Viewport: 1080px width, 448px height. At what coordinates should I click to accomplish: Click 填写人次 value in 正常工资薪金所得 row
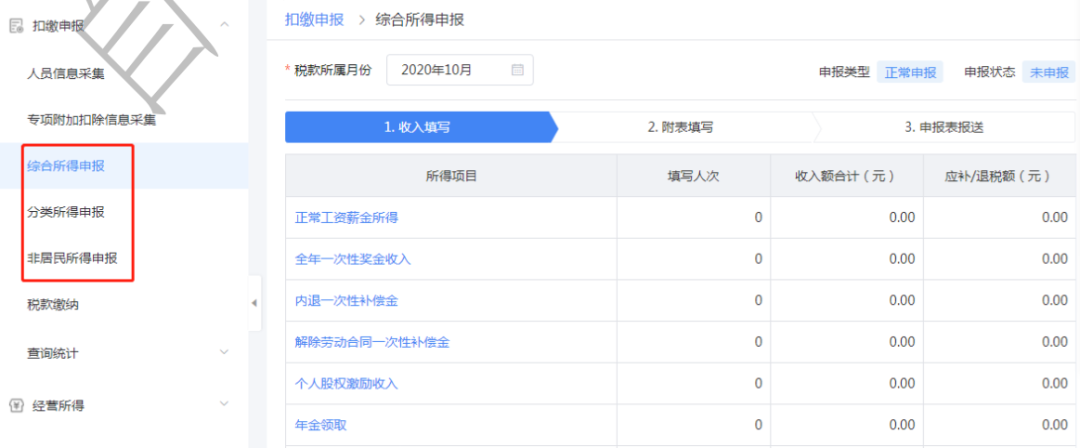[x=758, y=218]
